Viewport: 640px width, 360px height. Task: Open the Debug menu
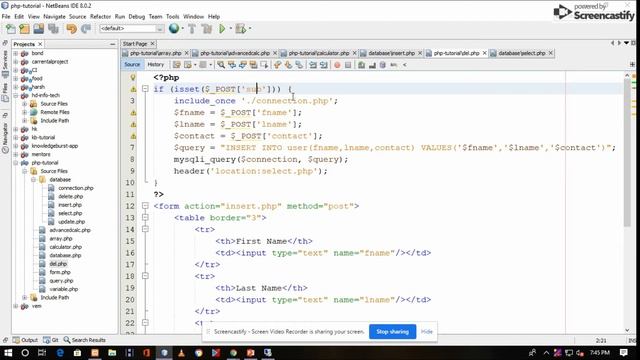tap(137, 17)
